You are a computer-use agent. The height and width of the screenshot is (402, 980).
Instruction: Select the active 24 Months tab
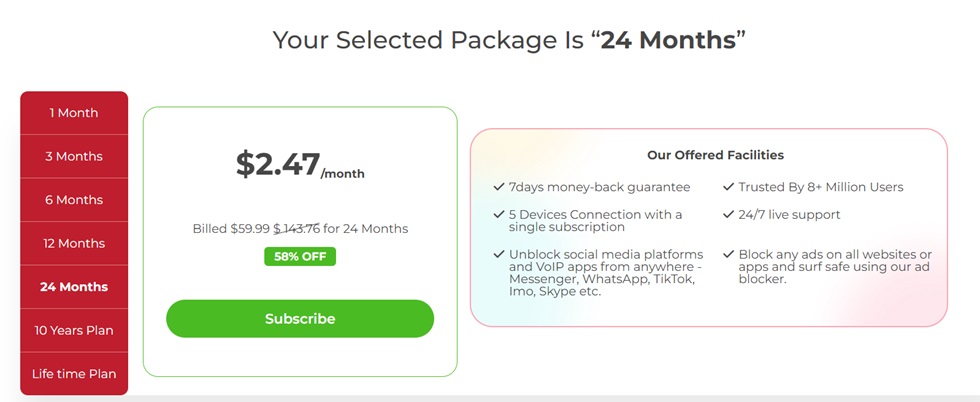point(74,287)
